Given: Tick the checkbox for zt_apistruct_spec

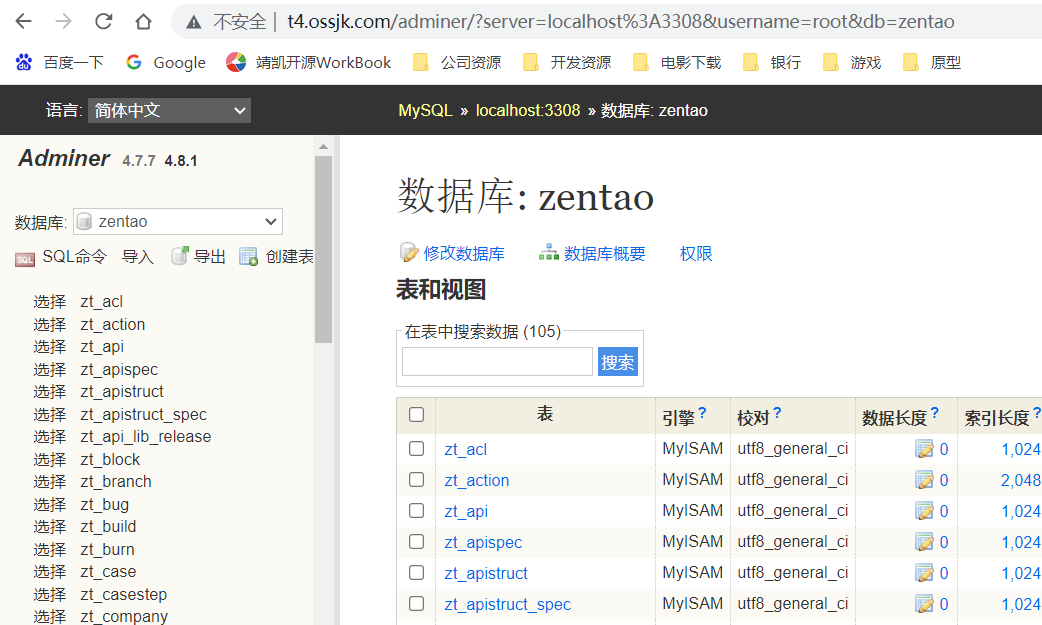Looking at the screenshot, I should tap(416, 604).
